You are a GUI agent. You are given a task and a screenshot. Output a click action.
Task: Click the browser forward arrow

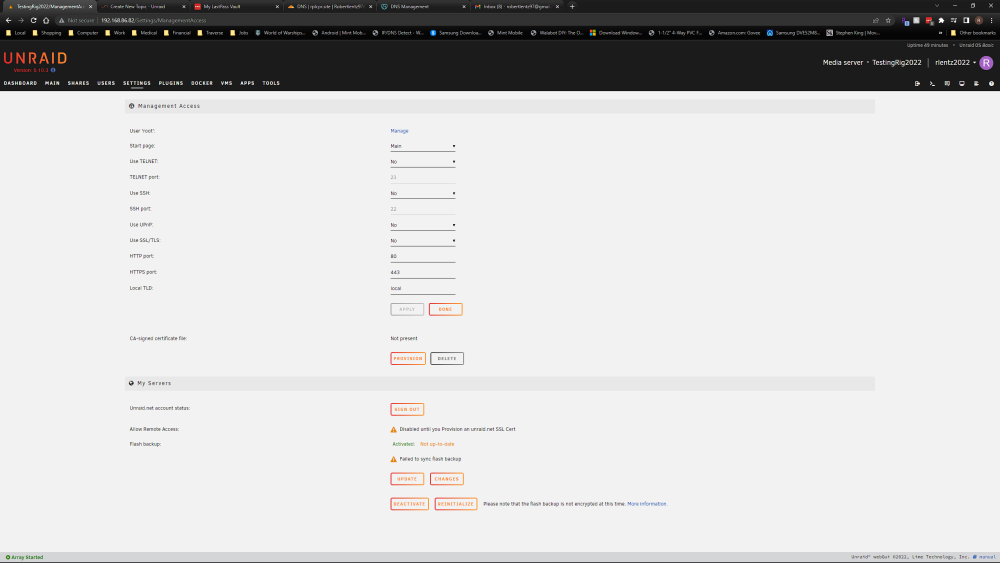(20, 20)
